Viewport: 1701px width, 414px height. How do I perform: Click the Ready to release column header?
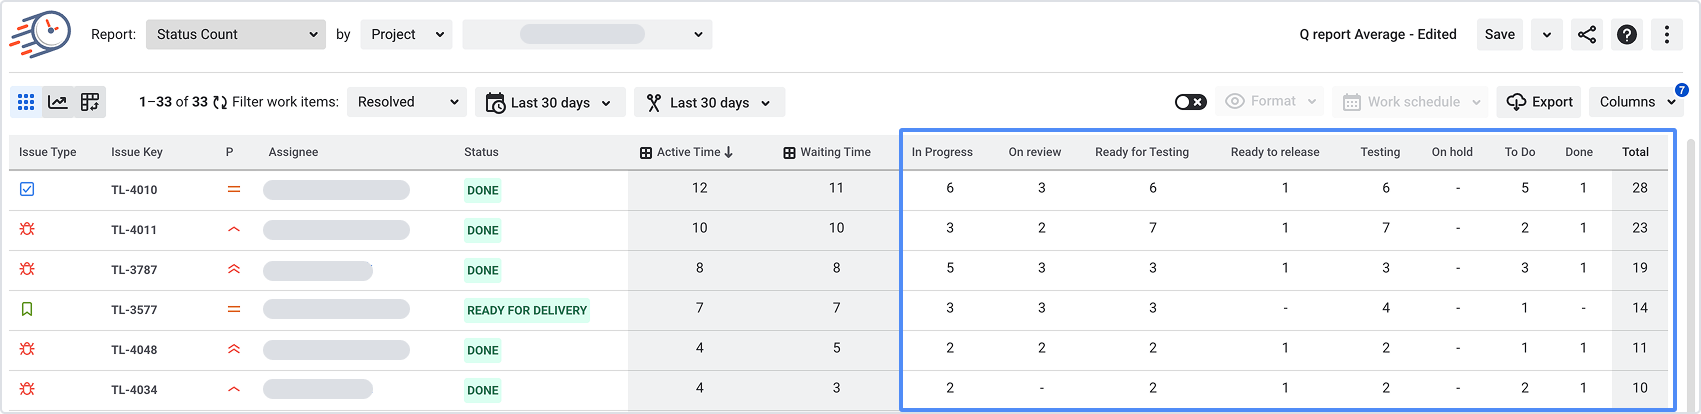1275,152
